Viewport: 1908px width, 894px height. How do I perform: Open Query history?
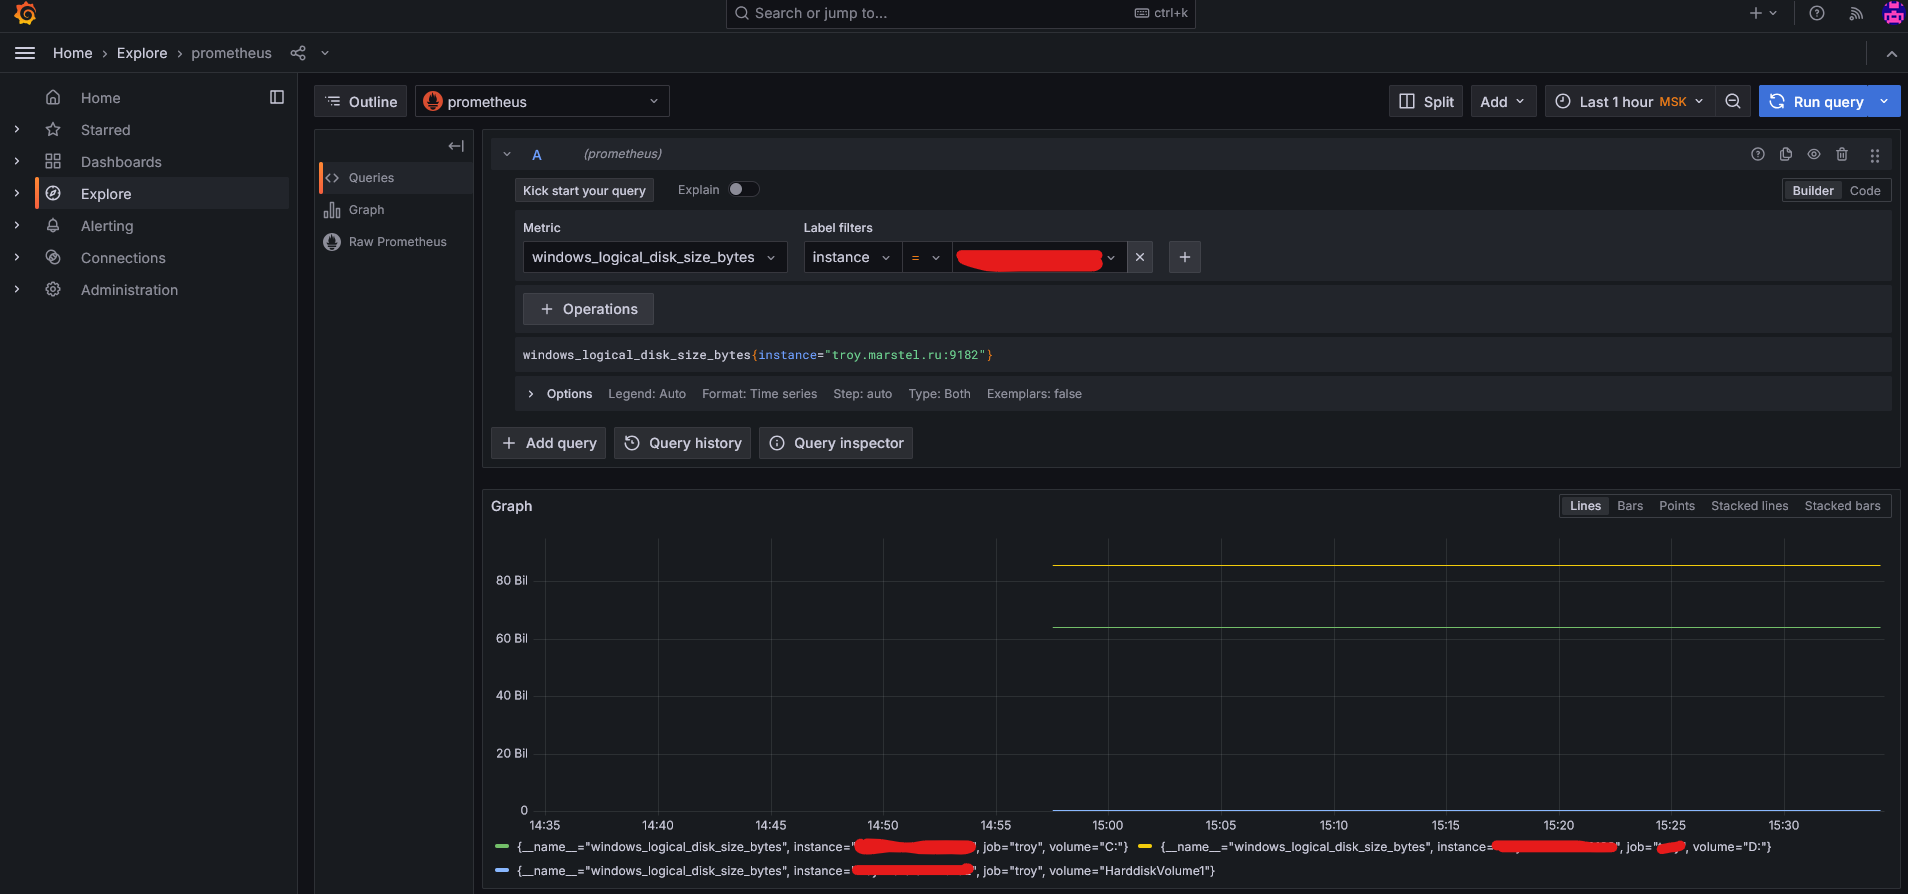[682, 443]
